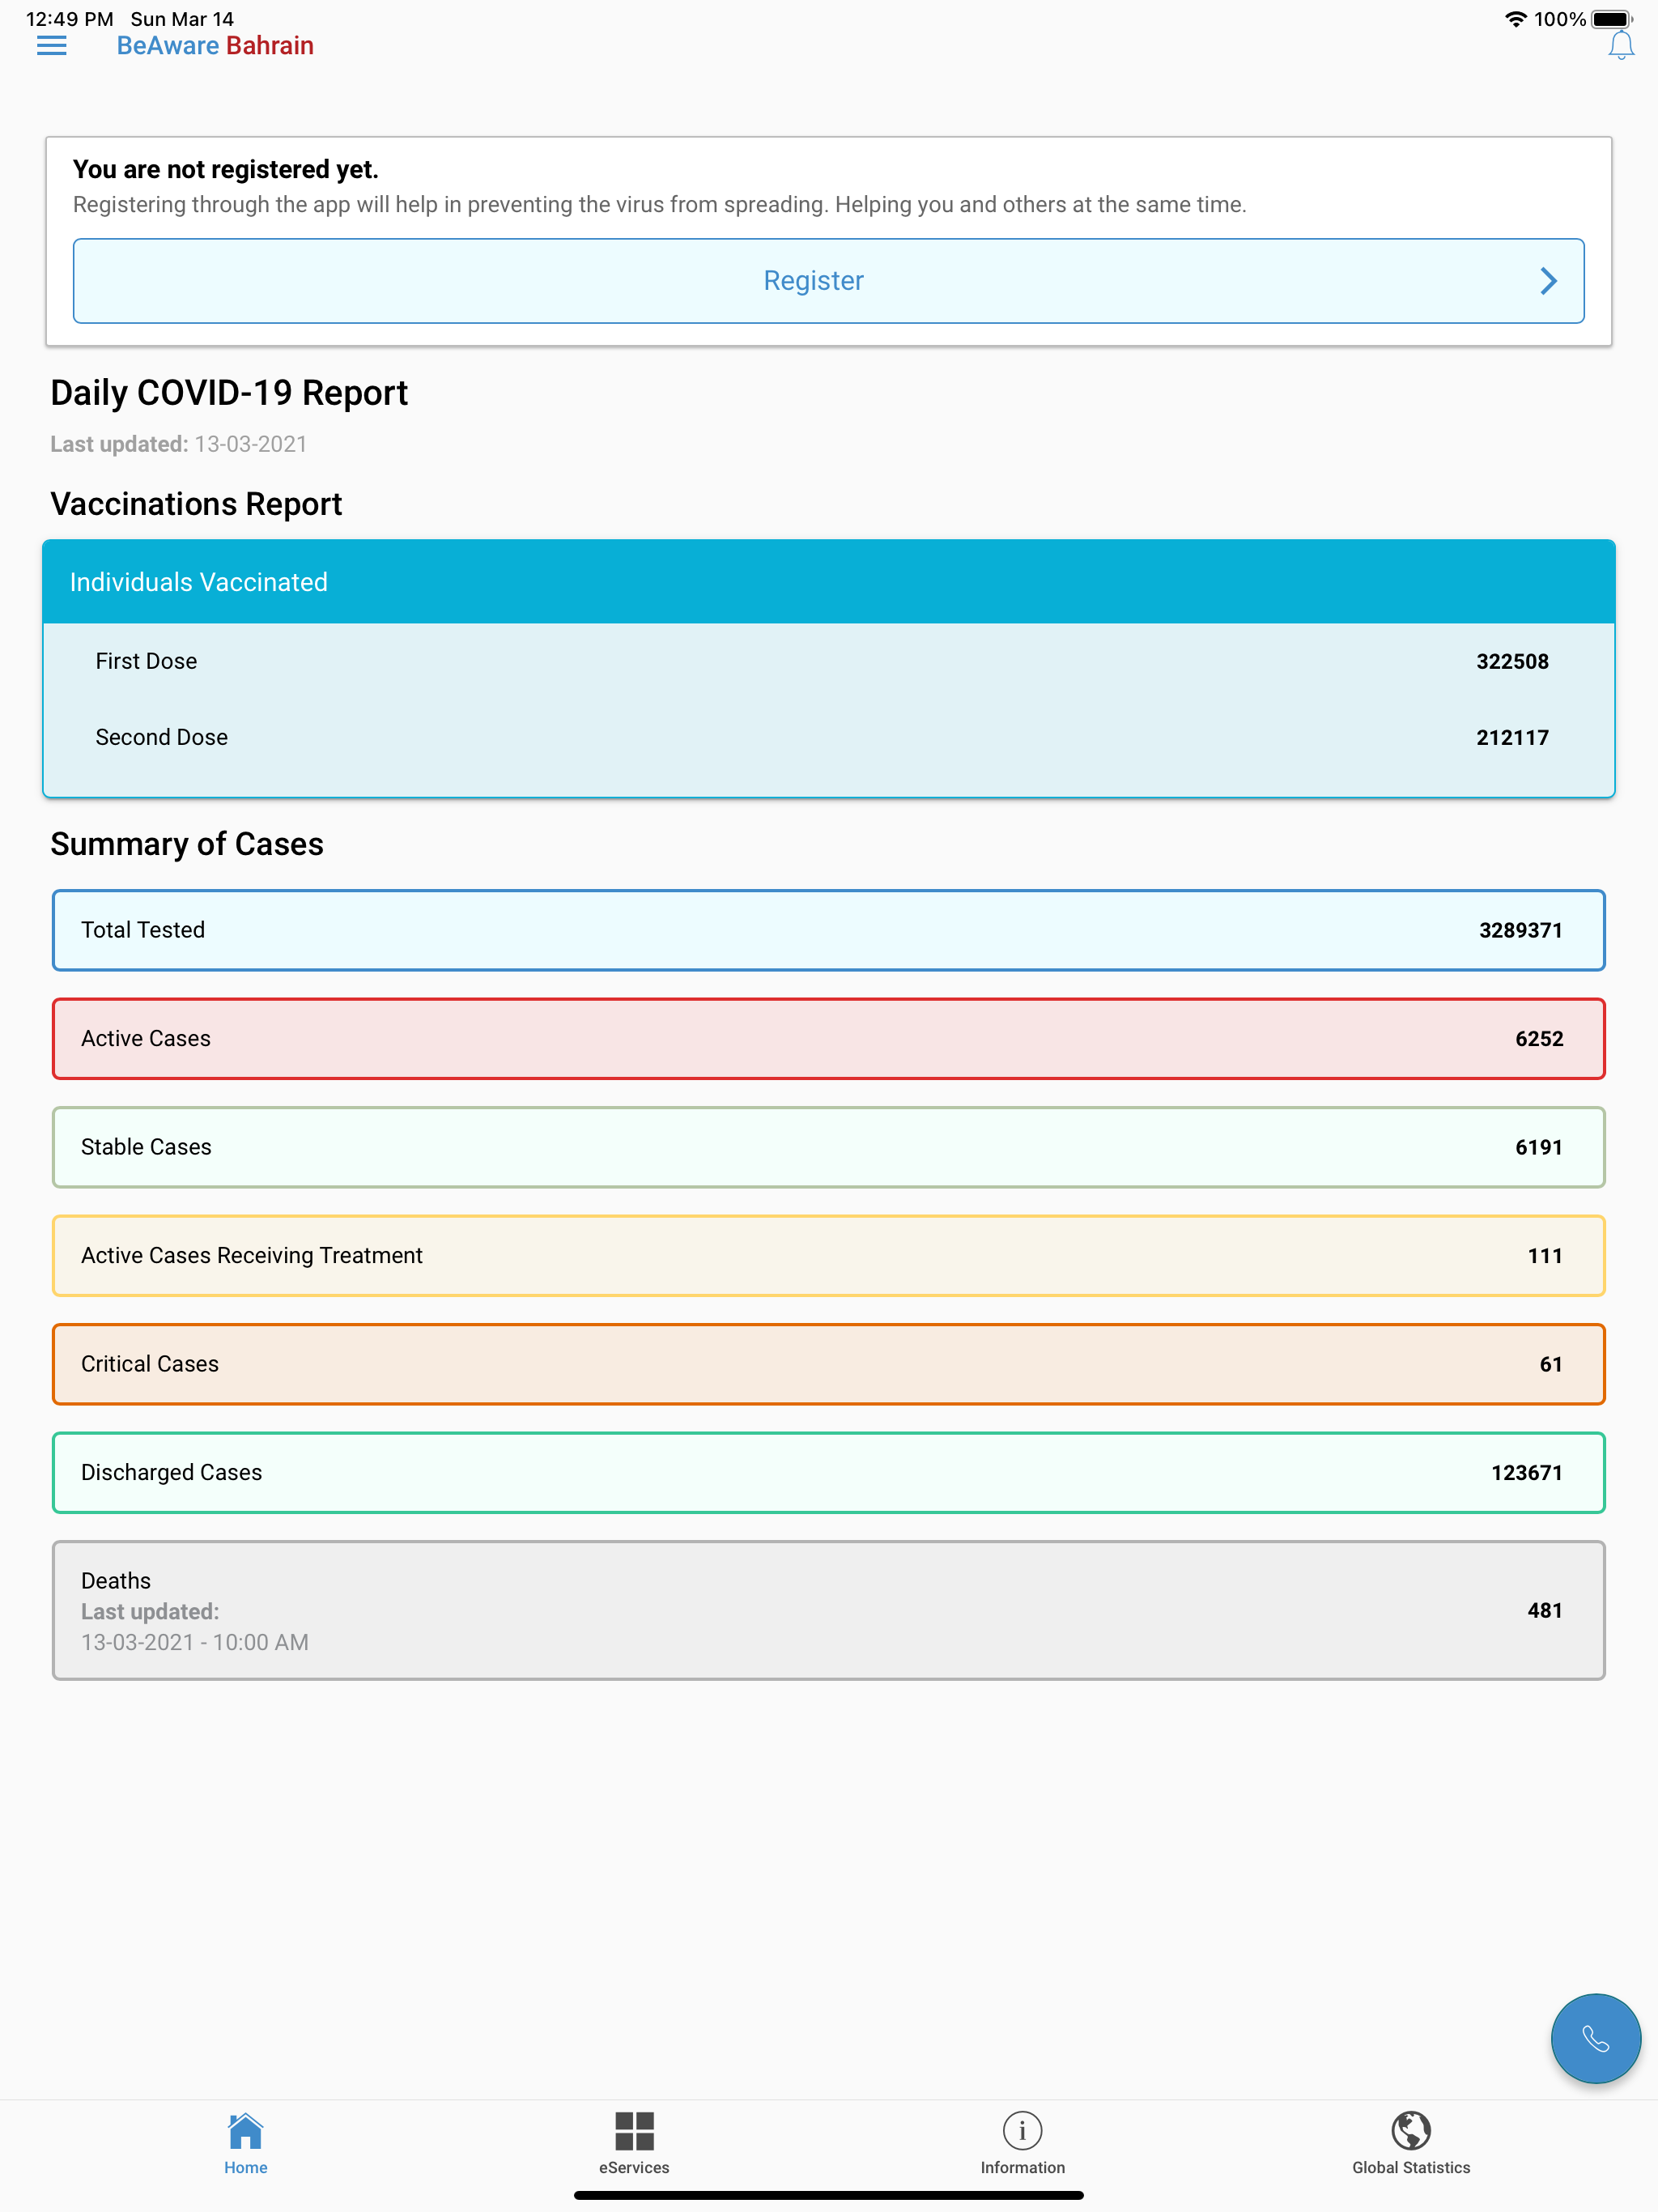
Task: Expand Register using the right chevron arrow
Action: pyautogui.click(x=1548, y=281)
